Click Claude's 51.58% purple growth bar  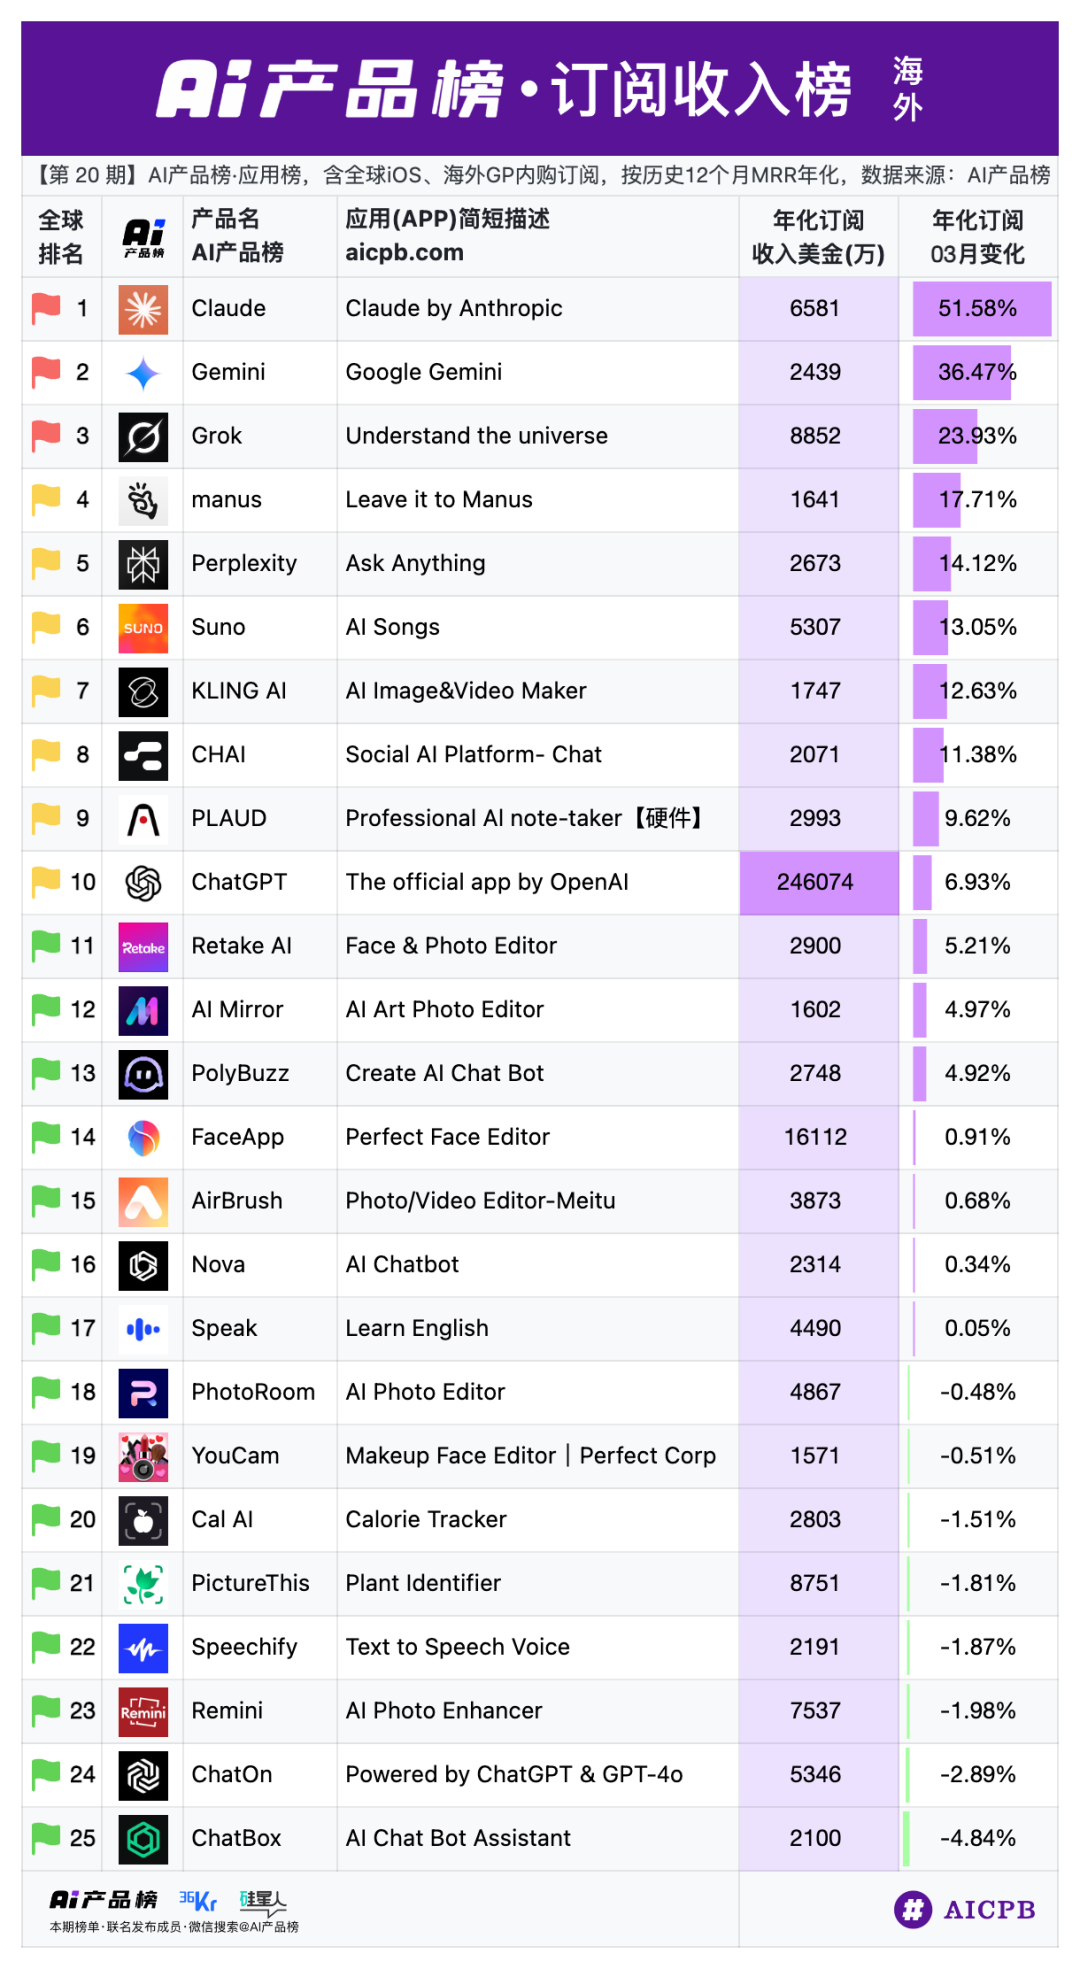(x=980, y=309)
